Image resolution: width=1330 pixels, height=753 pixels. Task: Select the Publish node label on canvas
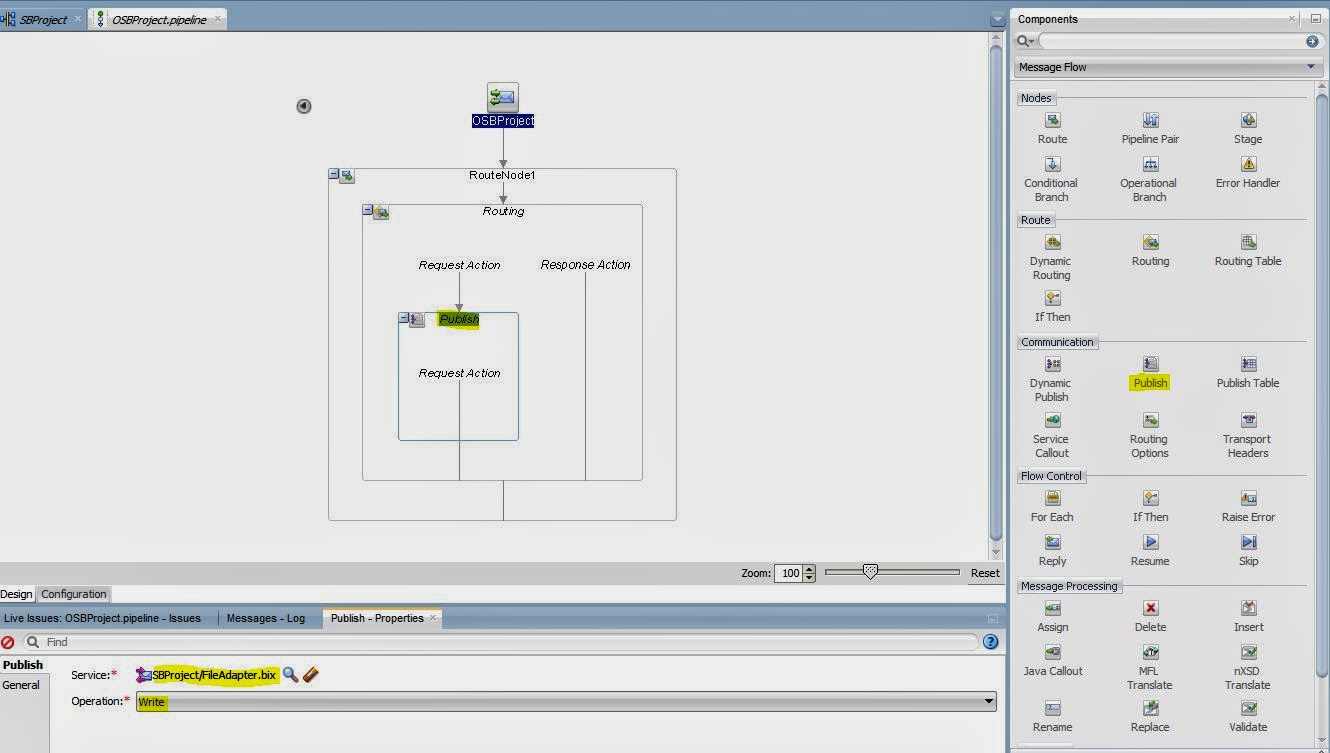point(459,320)
